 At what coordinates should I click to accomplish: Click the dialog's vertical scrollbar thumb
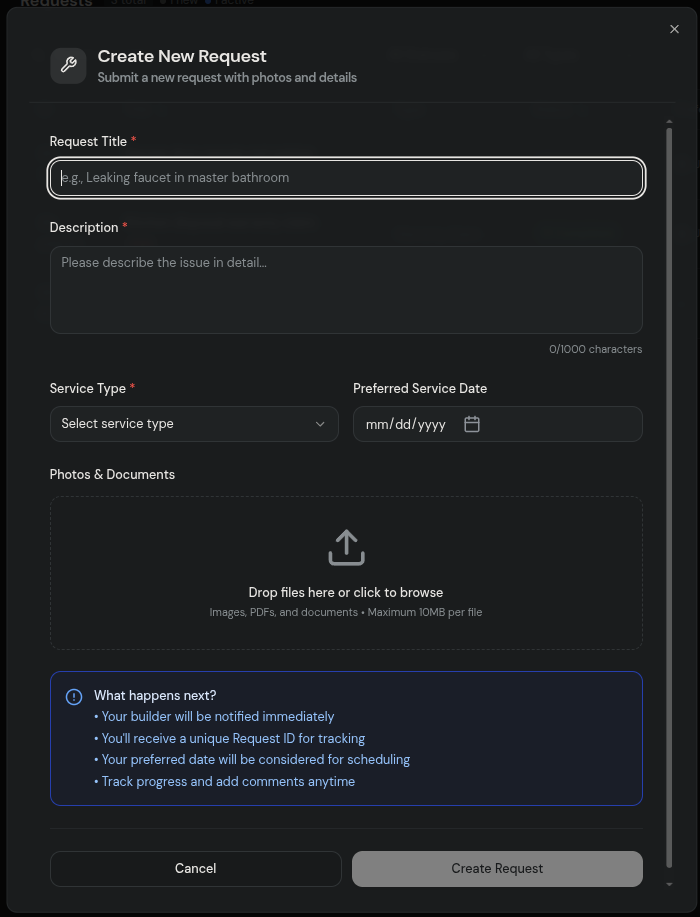coord(669,497)
